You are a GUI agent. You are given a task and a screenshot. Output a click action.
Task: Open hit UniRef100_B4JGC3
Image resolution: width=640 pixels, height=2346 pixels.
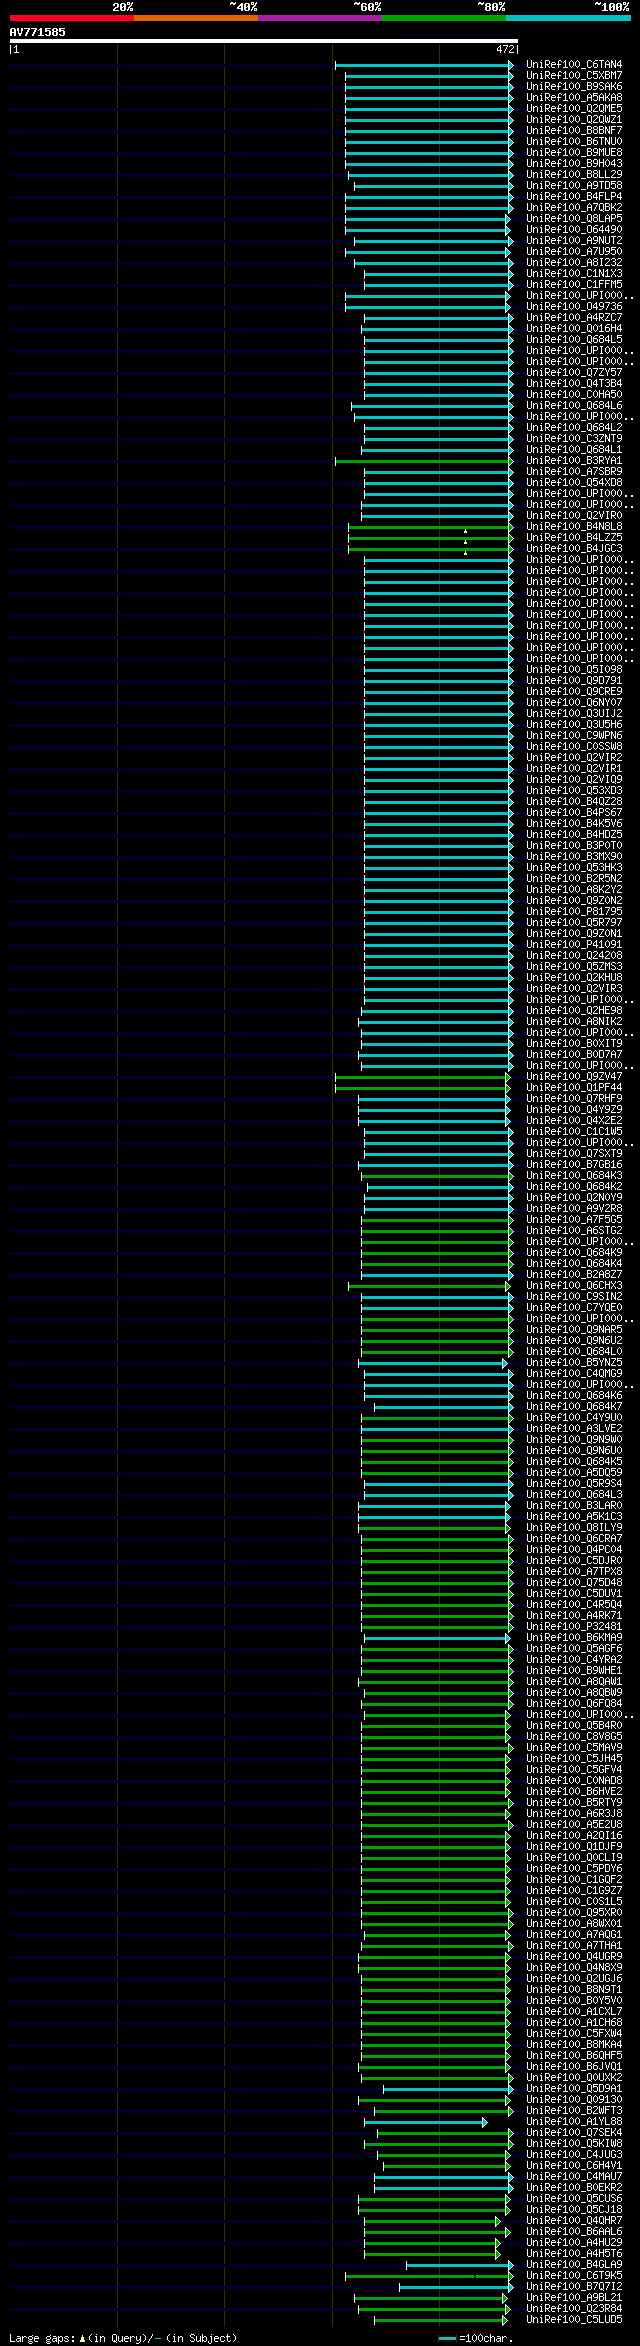point(574,549)
